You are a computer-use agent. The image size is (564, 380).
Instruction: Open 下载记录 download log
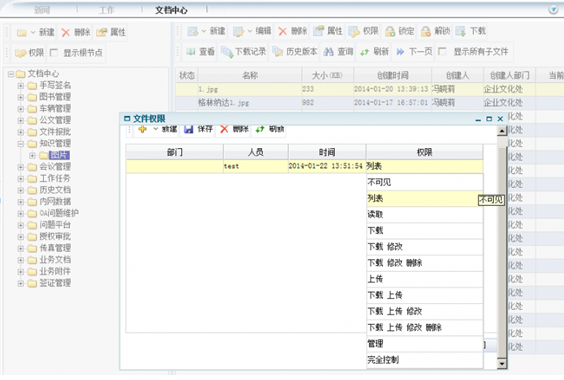244,52
